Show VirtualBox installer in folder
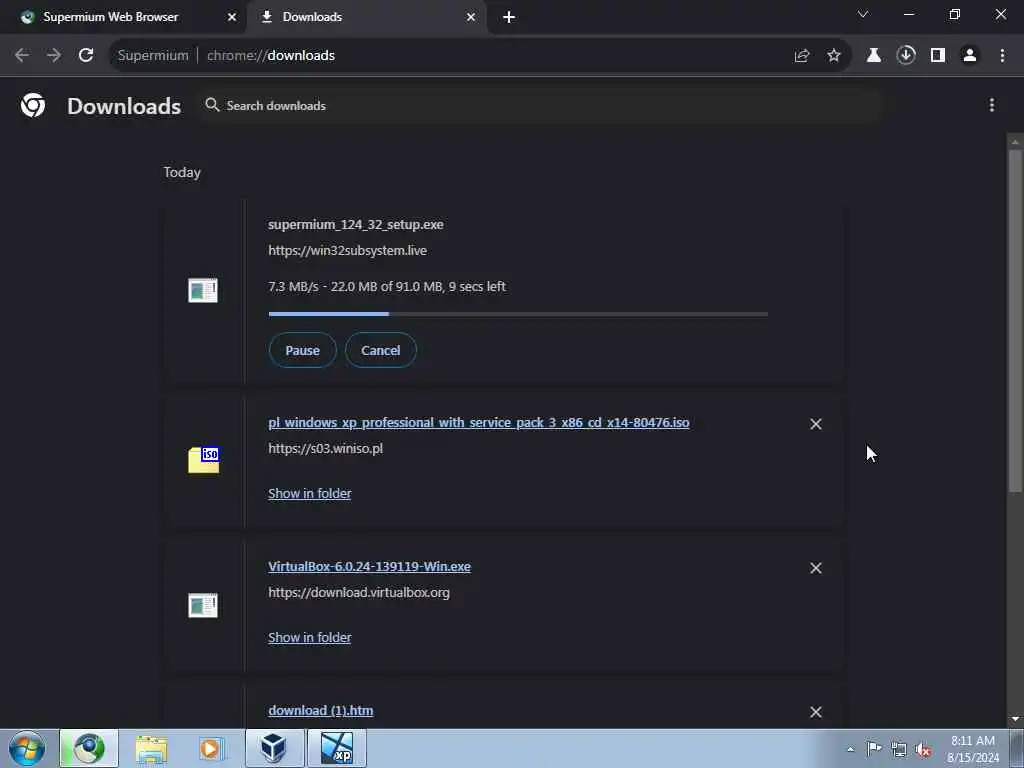The image size is (1024, 768). 310,637
